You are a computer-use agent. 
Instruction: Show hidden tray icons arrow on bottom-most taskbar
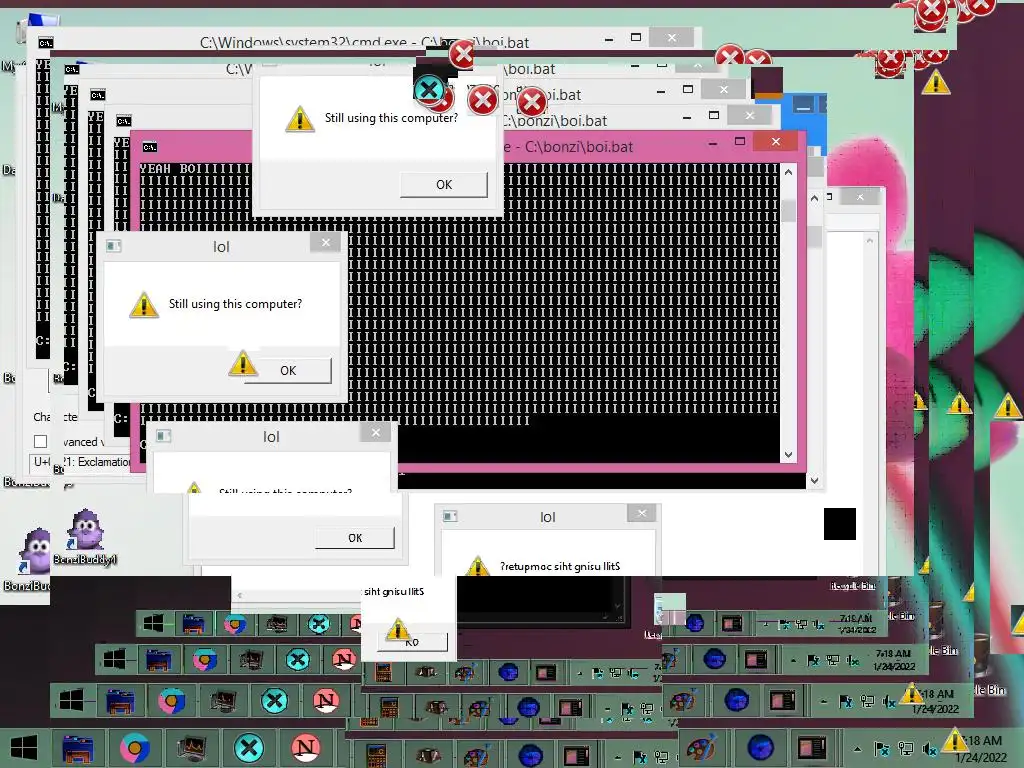(x=857, y=749)
